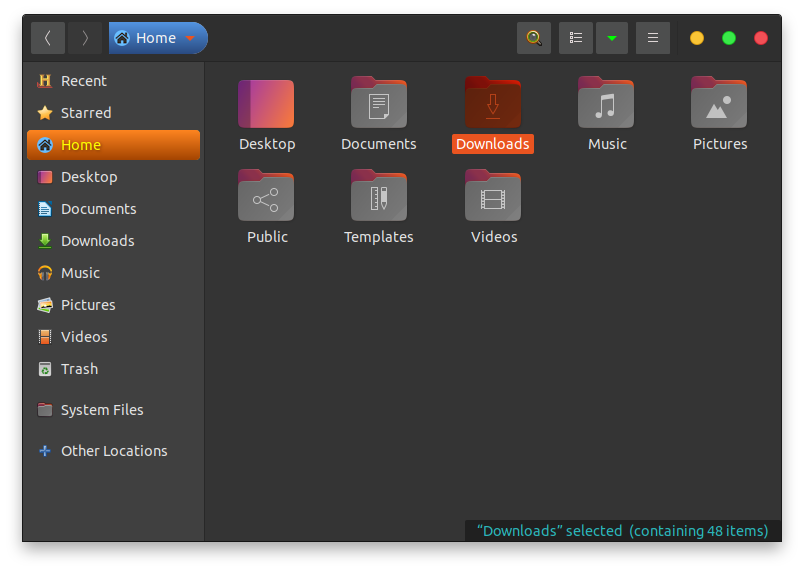The width and height of the screenshot is (804, 572).
Task: Open Downloads in the sidebar
Action: click(x=113, y=241)
